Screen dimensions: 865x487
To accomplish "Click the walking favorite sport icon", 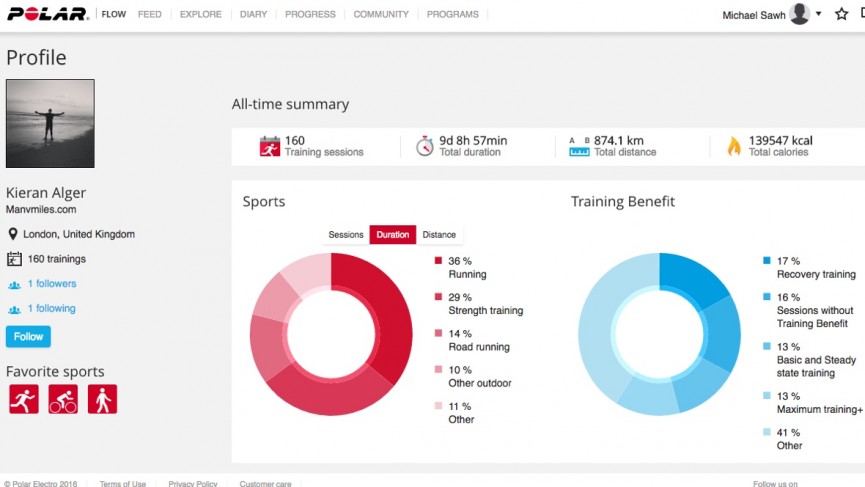I will pos(102,399).
